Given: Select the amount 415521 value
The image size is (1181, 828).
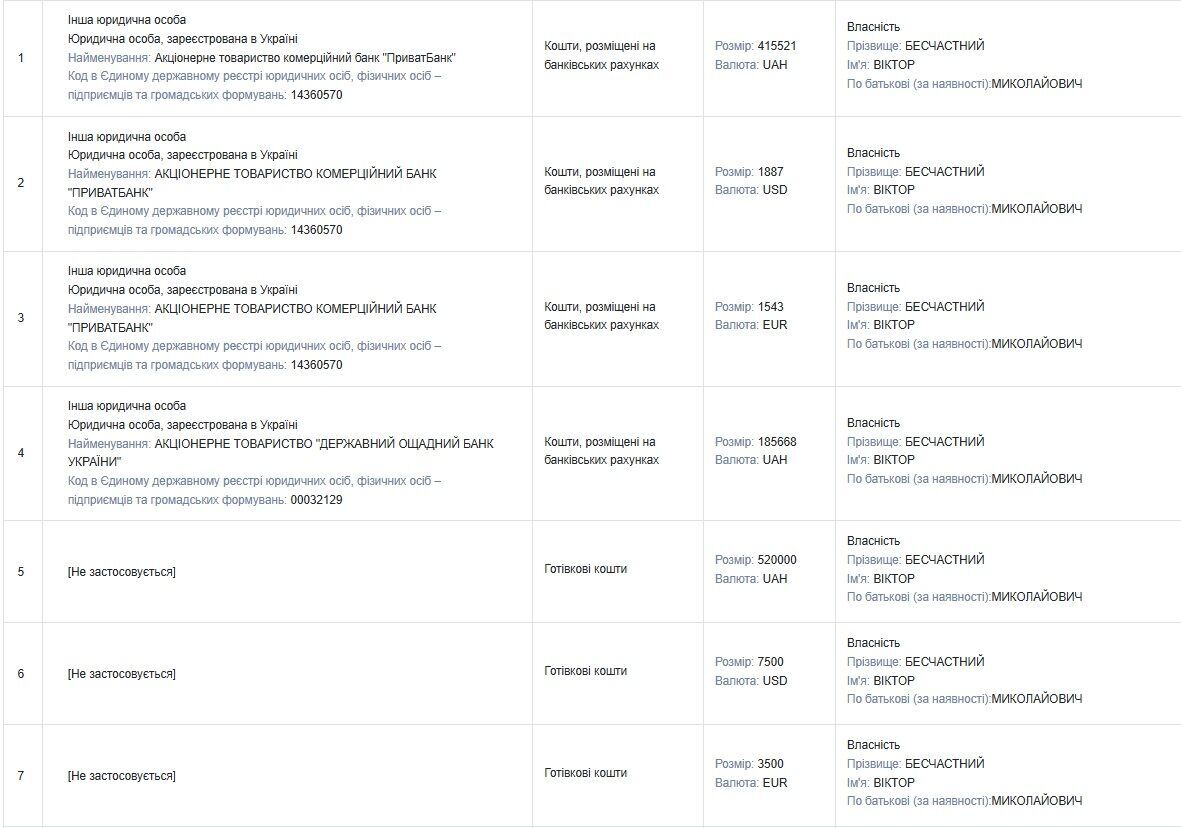Looking at the screenshot, I should [x=777, y=46].
